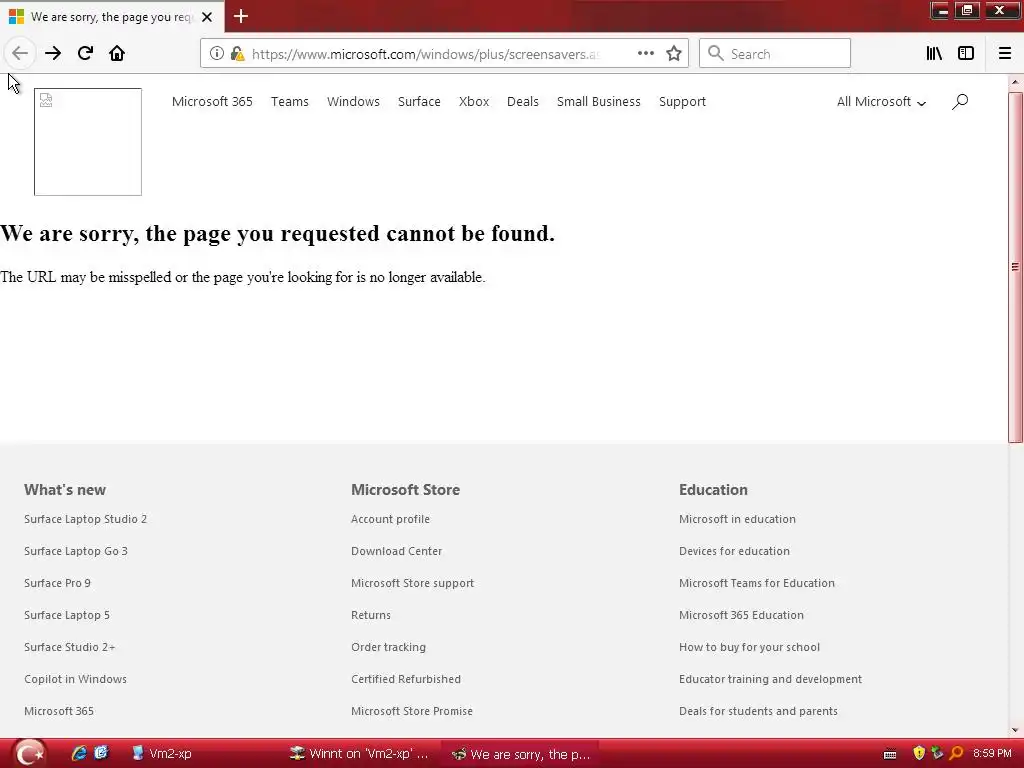Bookmark this page with the star
Screen dimensions: 1024x768
(674, 54)
